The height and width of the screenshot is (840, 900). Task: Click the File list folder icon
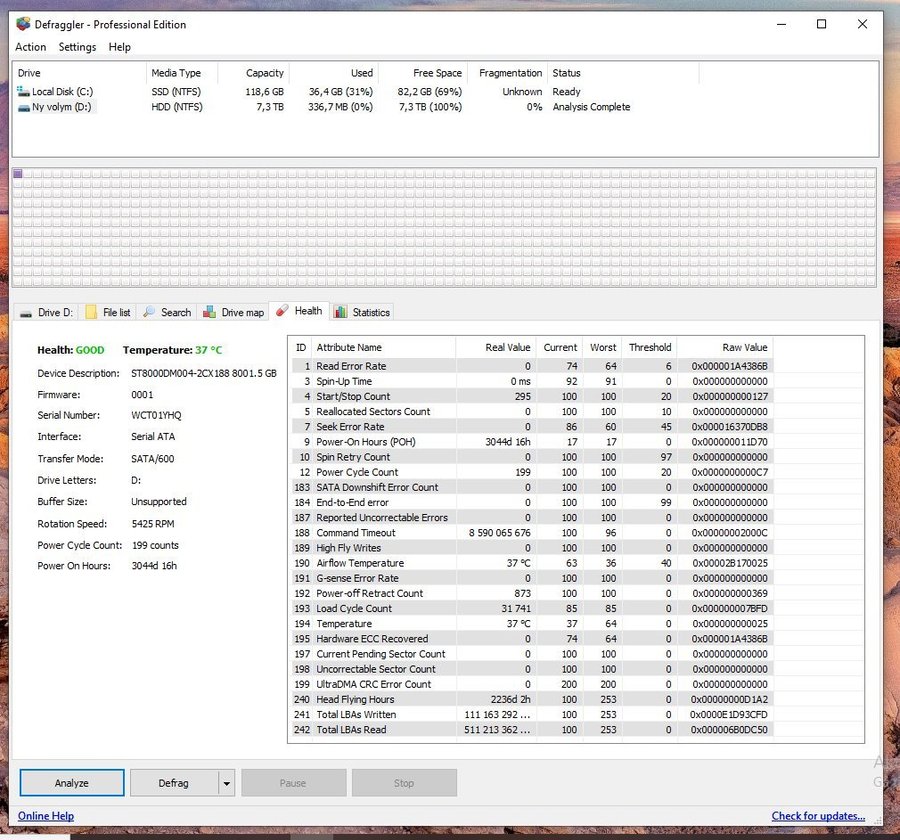tap(91, 312)
